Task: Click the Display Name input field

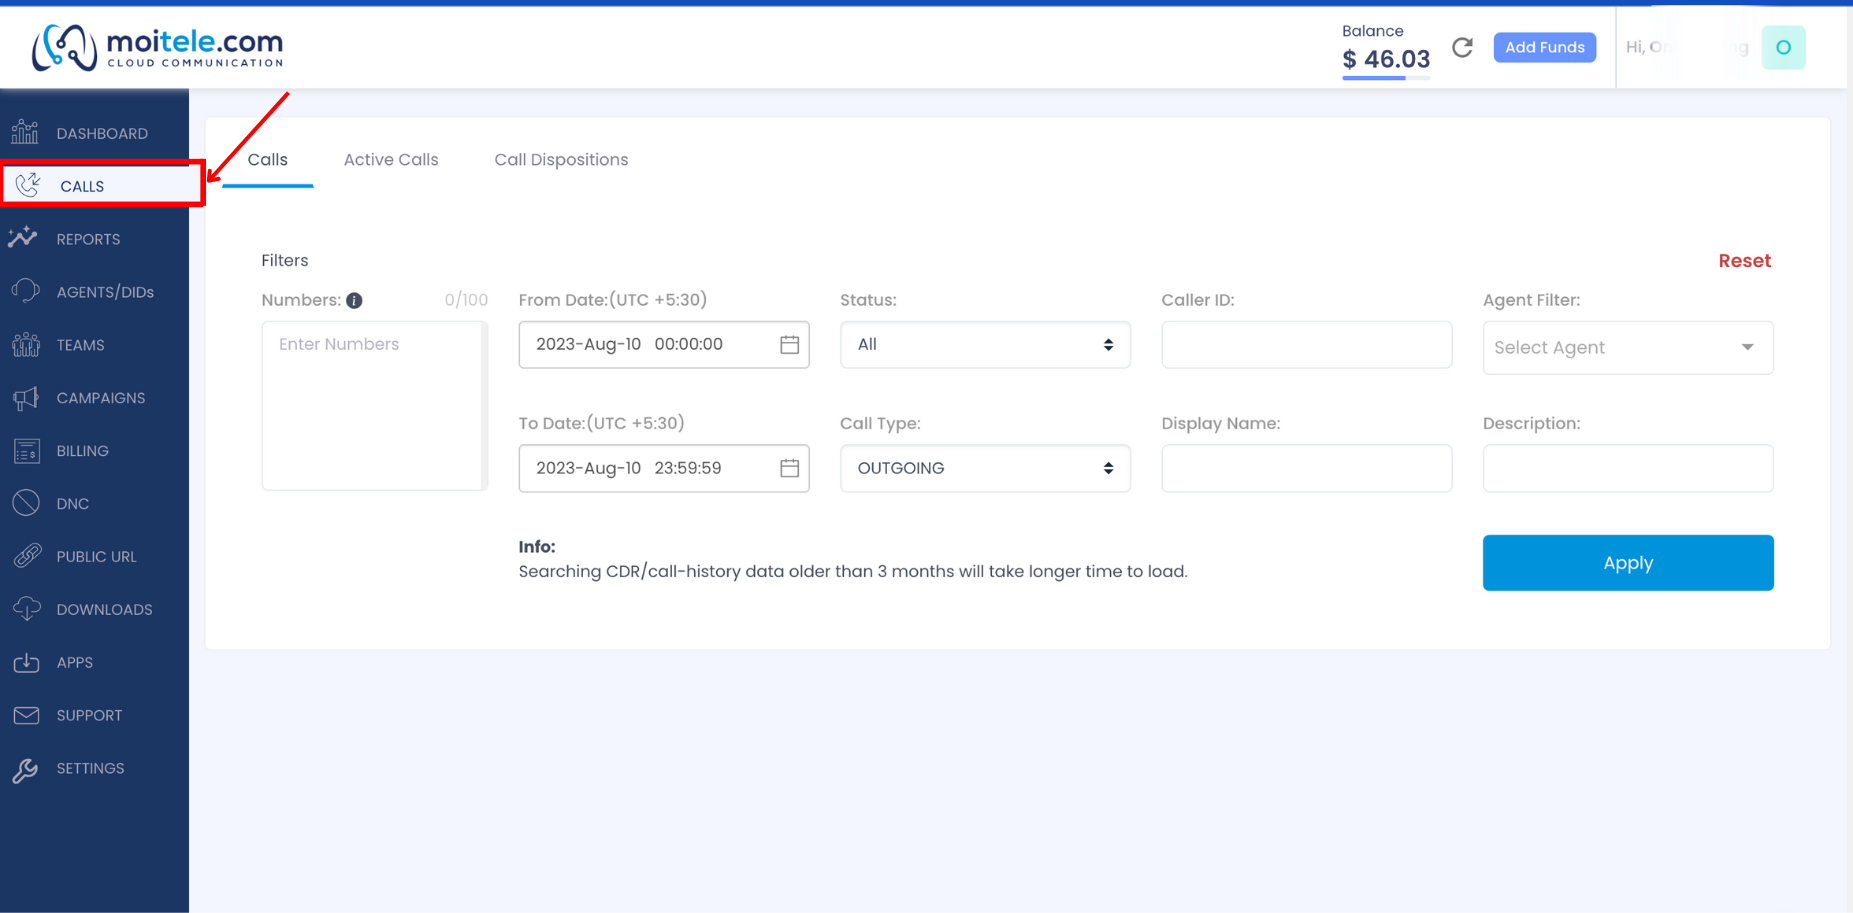Action: 1306,468
